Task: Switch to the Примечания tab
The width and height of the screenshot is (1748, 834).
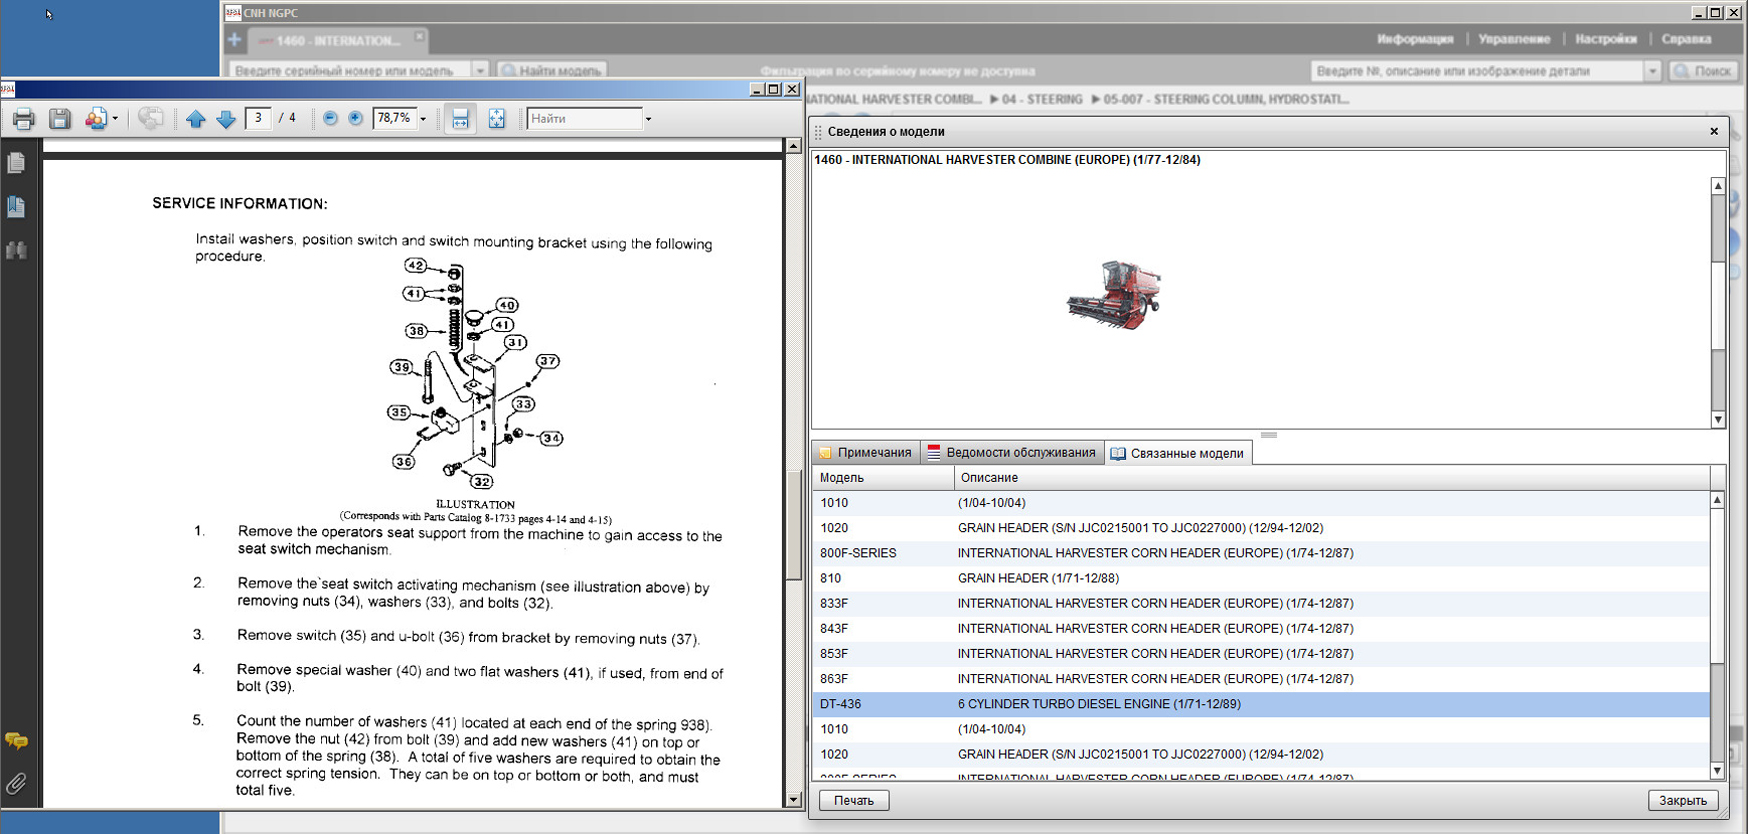Action: [x=865, y=453]
